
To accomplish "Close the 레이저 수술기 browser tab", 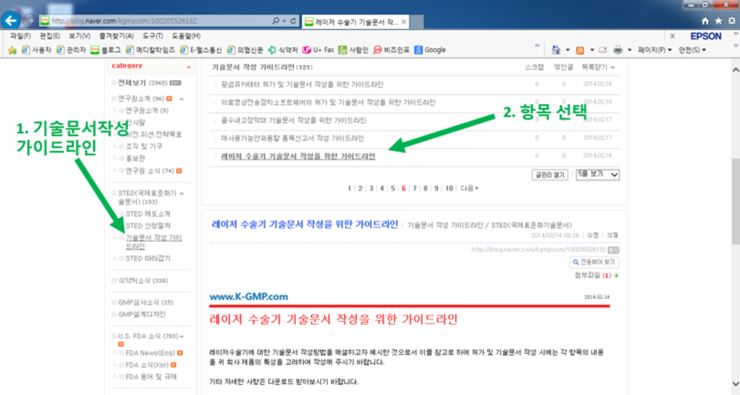I will tap(404, 22).
